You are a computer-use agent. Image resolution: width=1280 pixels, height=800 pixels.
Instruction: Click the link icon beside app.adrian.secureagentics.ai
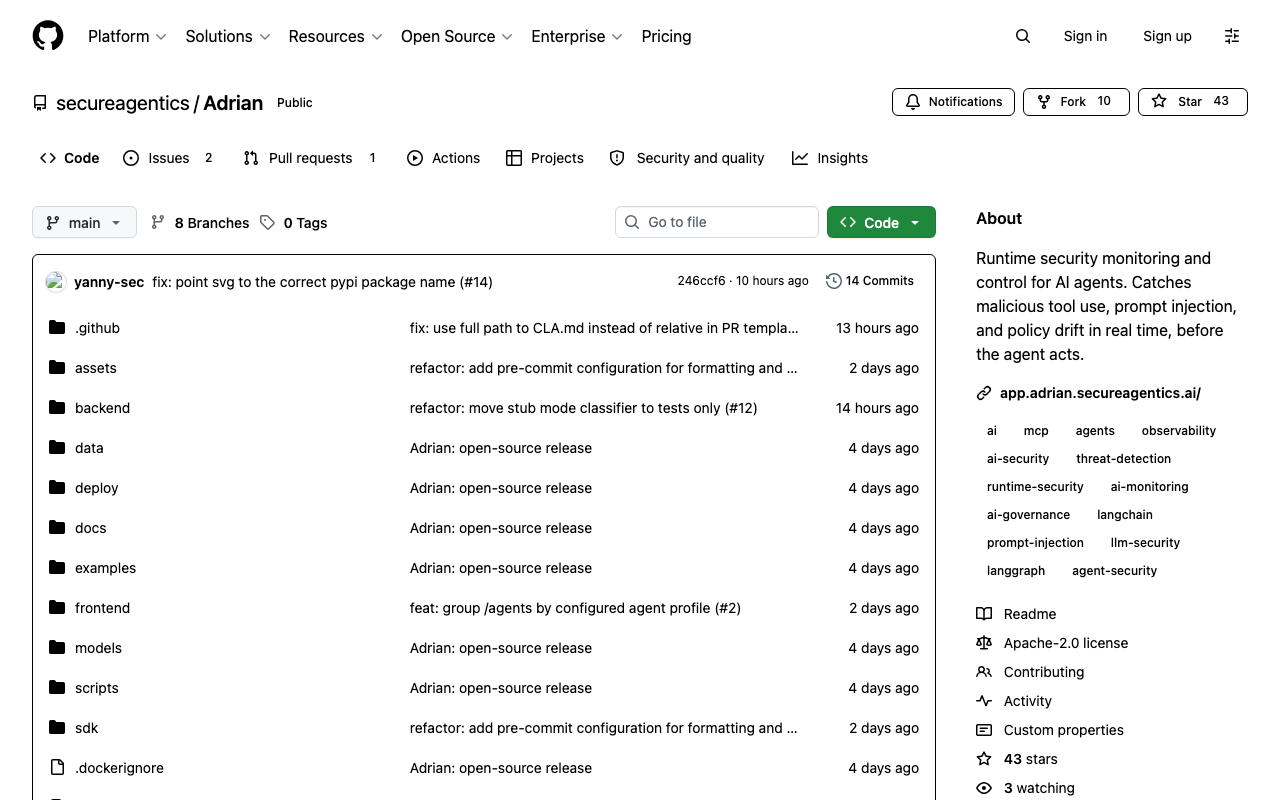coord(984,393)
